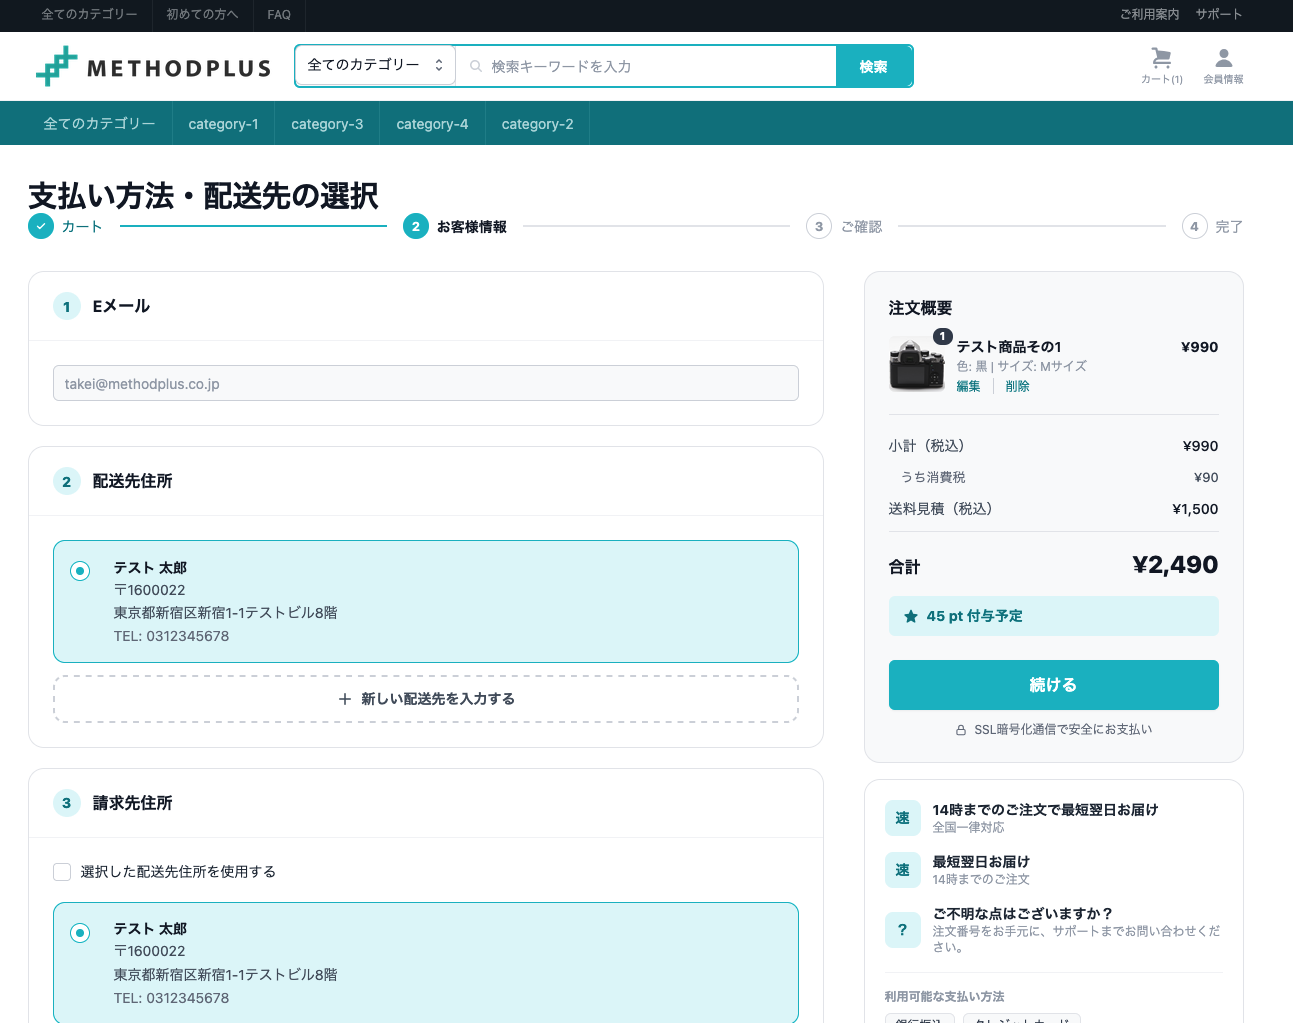Click the step 3 circle ご確認
The image size is (1293, 1023).
819,226
